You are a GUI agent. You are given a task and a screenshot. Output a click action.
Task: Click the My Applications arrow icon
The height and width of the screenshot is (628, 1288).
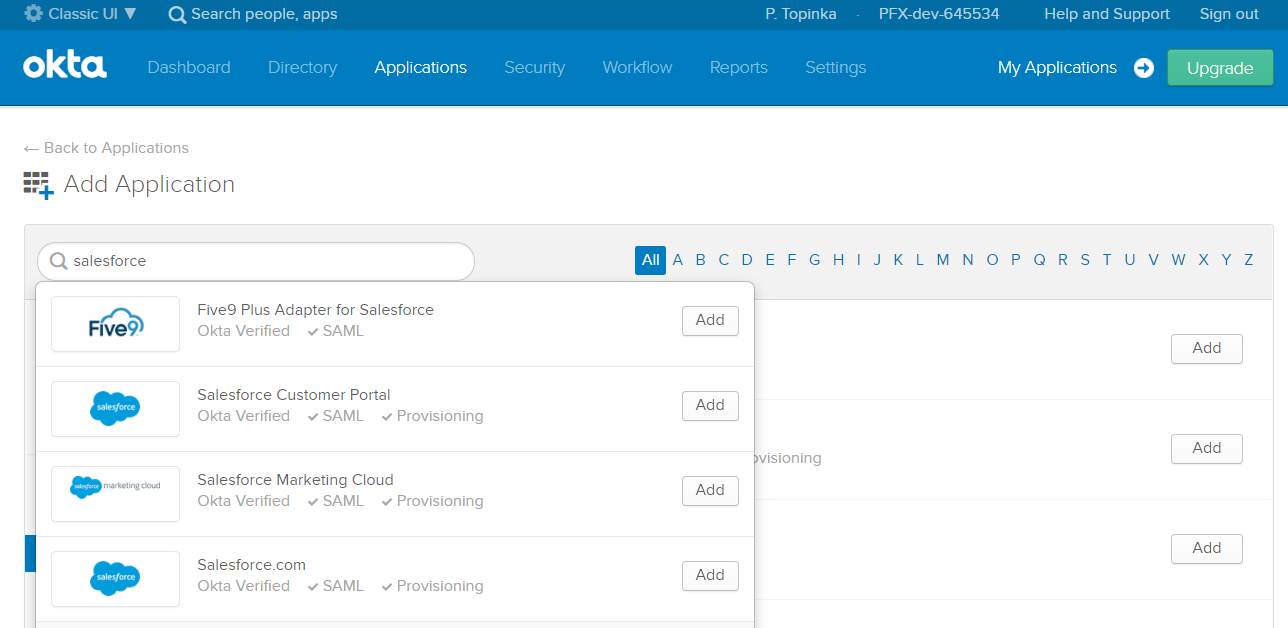[1143, 68]
